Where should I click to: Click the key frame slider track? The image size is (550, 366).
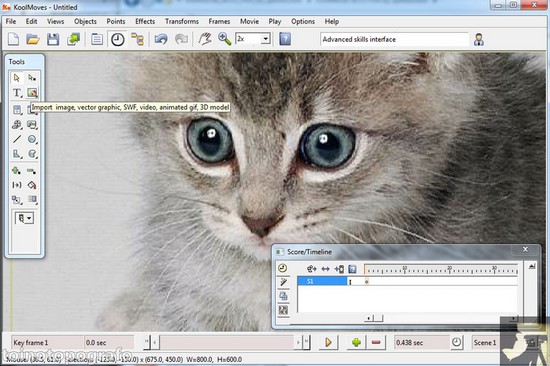click(x=227, y=342)
